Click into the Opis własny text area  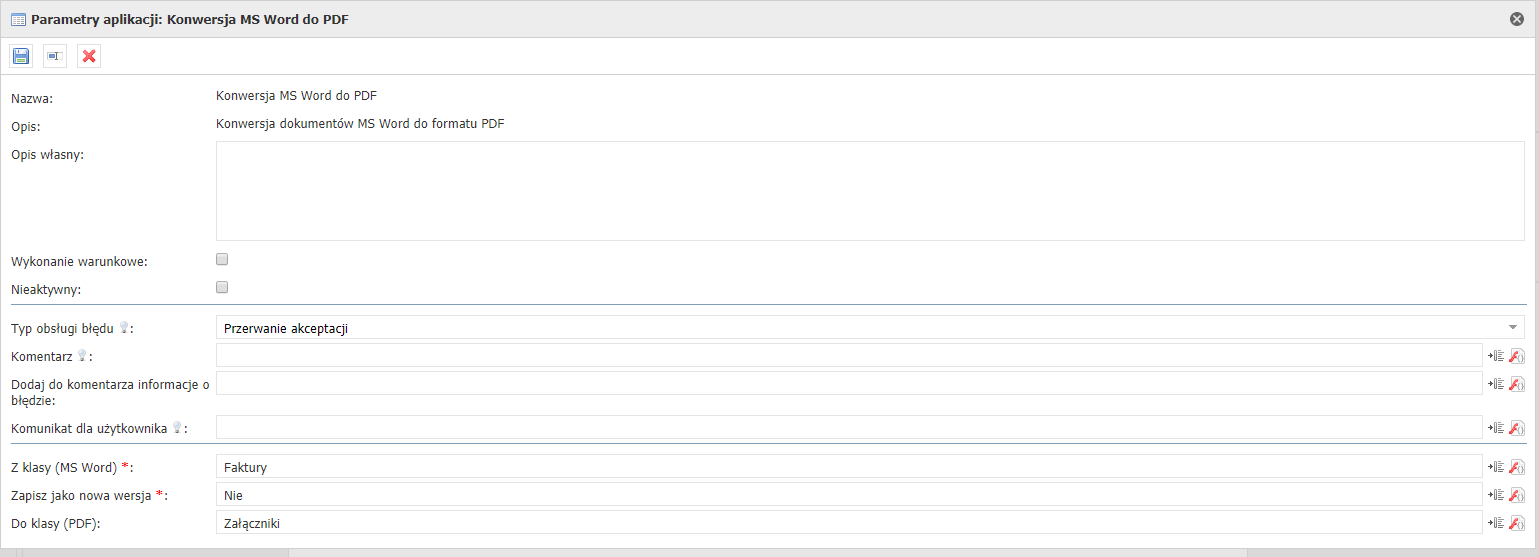[x=870, y=191]
